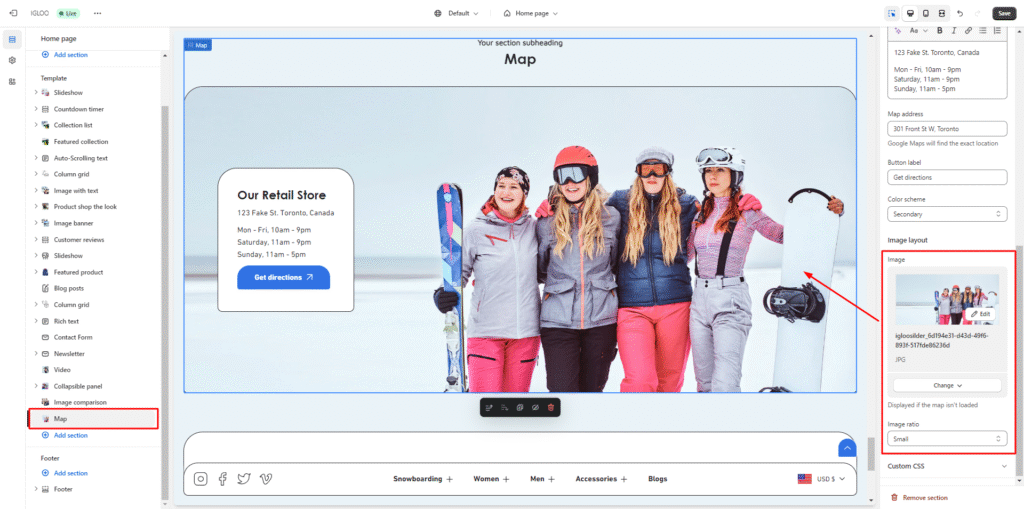
Task: Open the Image ratio Small dropdown
Action: (x=947, y=438)
